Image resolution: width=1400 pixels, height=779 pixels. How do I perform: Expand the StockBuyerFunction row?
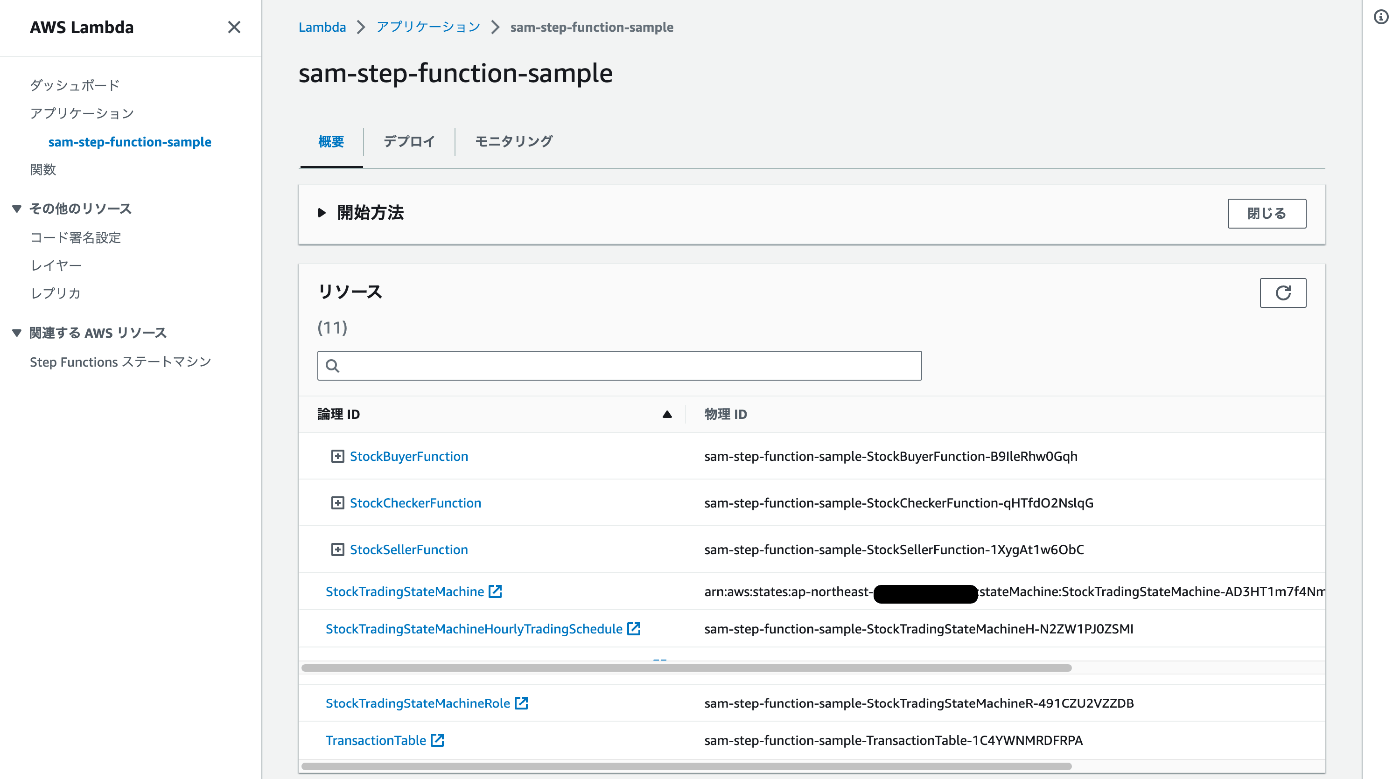click(x=337, y=456)
